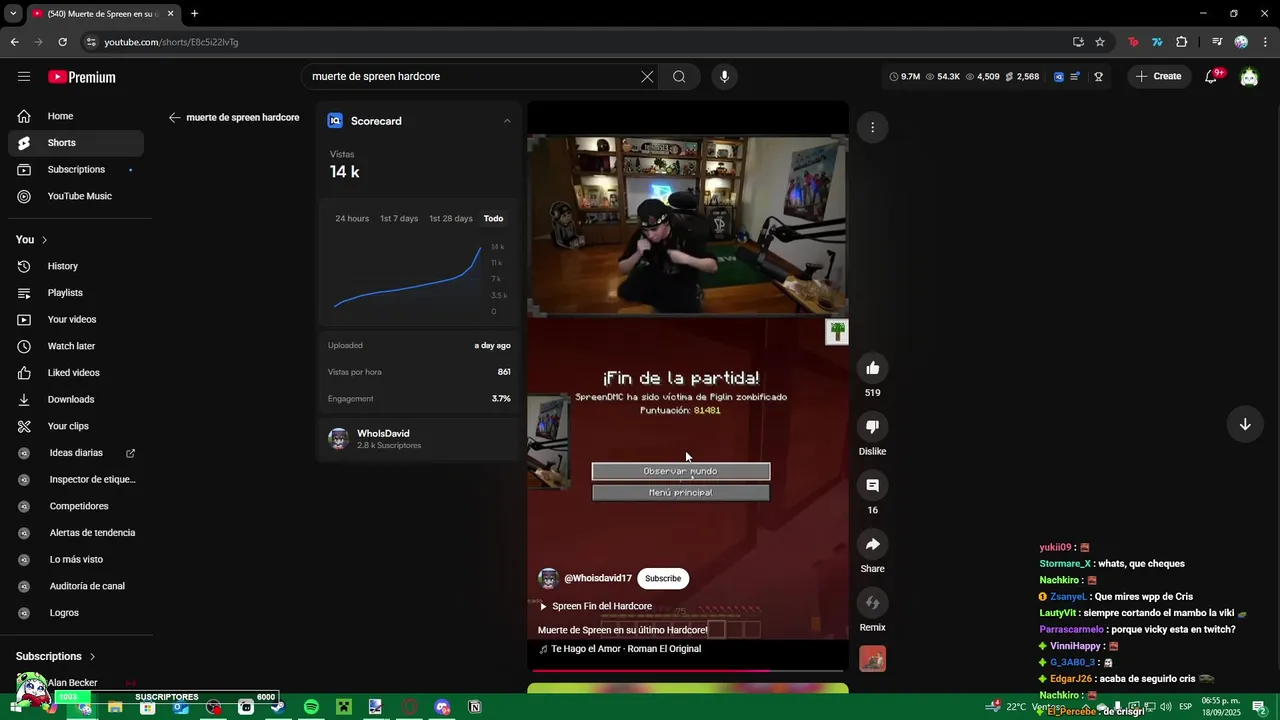Image resolution: width=1280 pixels, height=720 pixels.
Task: Go back with arrow beside search title
Action: tap(175, 117)
